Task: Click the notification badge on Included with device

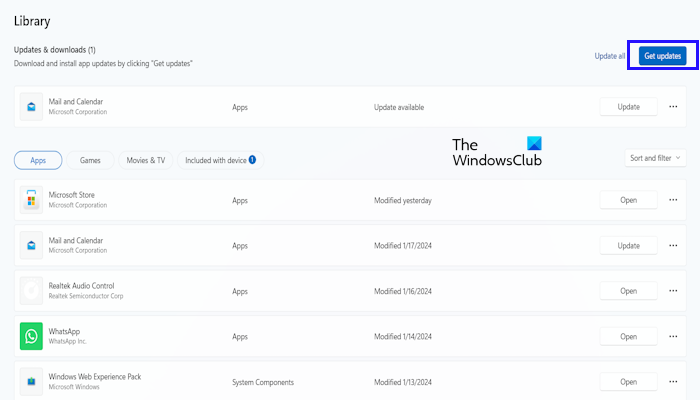Action: (252, 160)
